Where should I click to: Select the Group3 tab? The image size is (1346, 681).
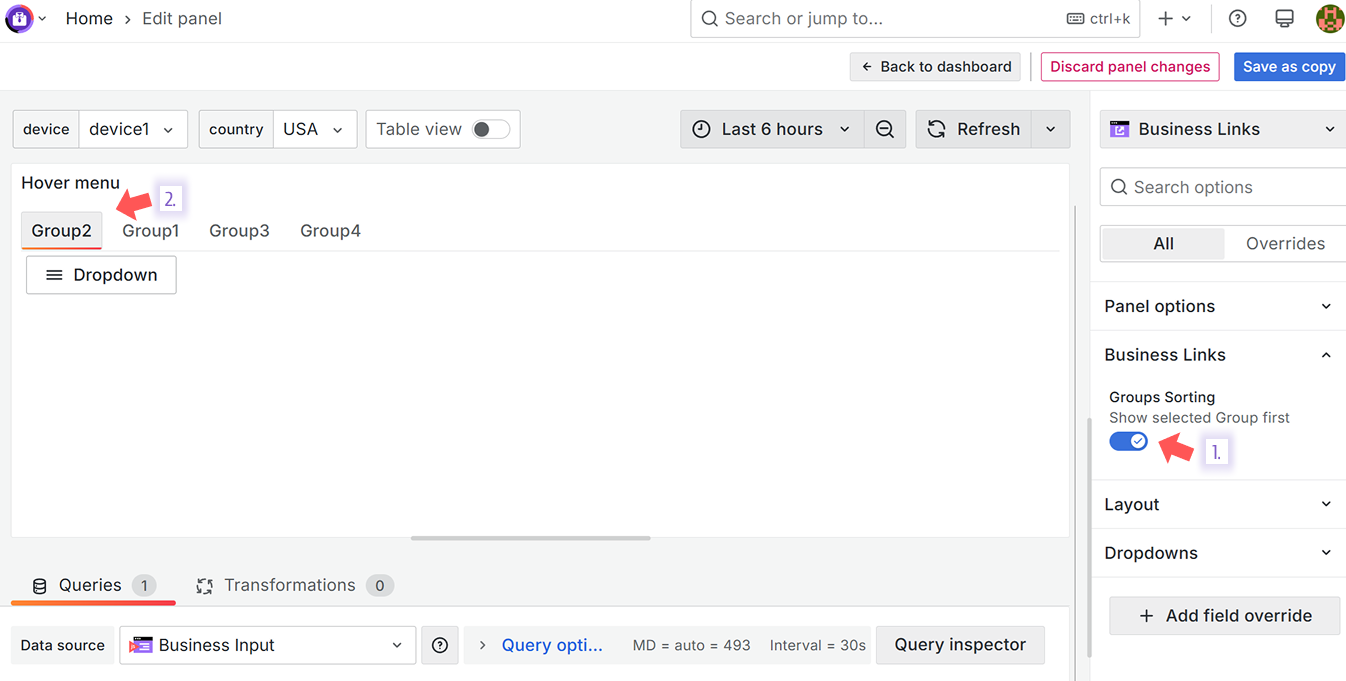pyautogui.click(x=239, y=231)
